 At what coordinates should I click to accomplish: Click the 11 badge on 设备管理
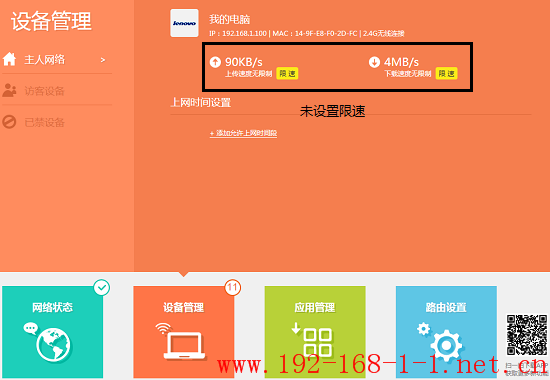(233, 288)
